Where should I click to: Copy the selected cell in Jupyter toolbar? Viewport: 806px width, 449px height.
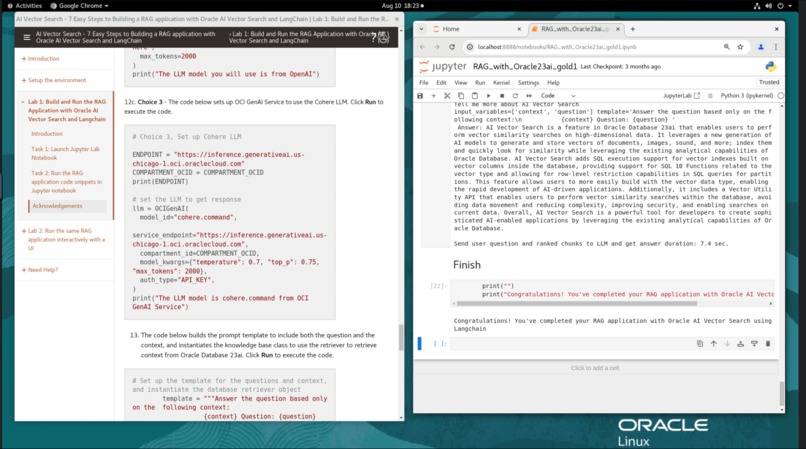pyautogui.click(x=461, y=96)
